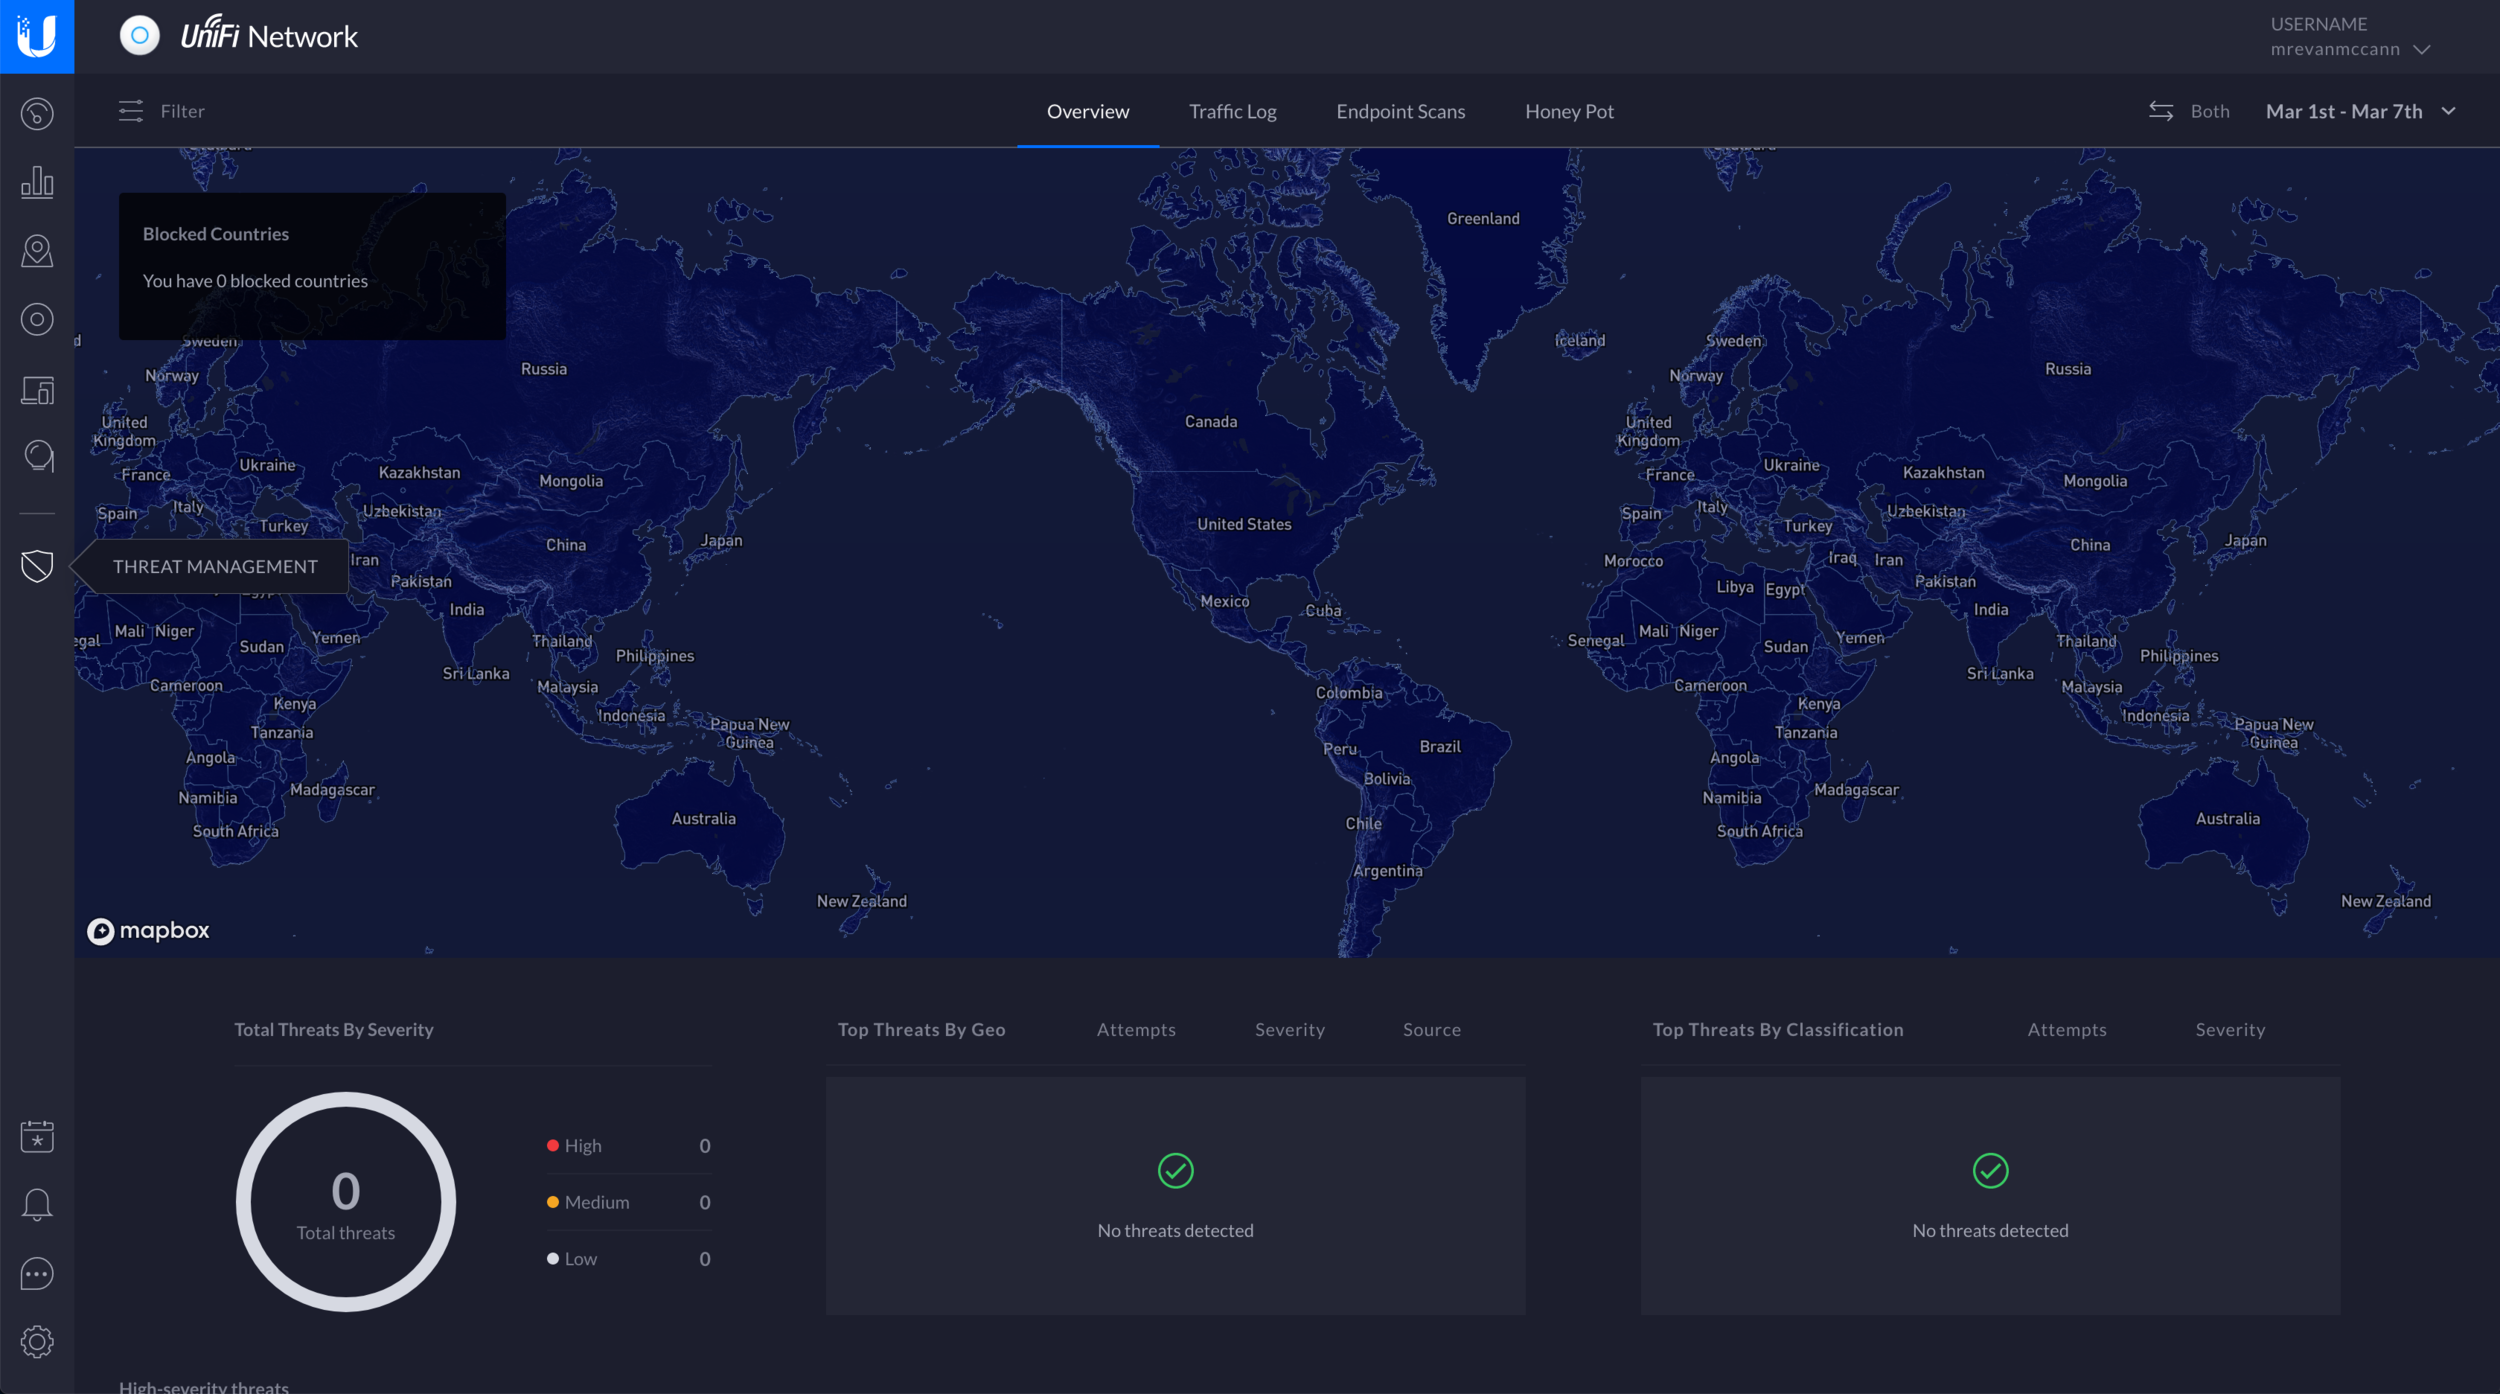Sort Threats By Classification by Attempts
The width and height of the screenshot is (2500, 1394).
pyautogui.click(x=2067, y=1030)
